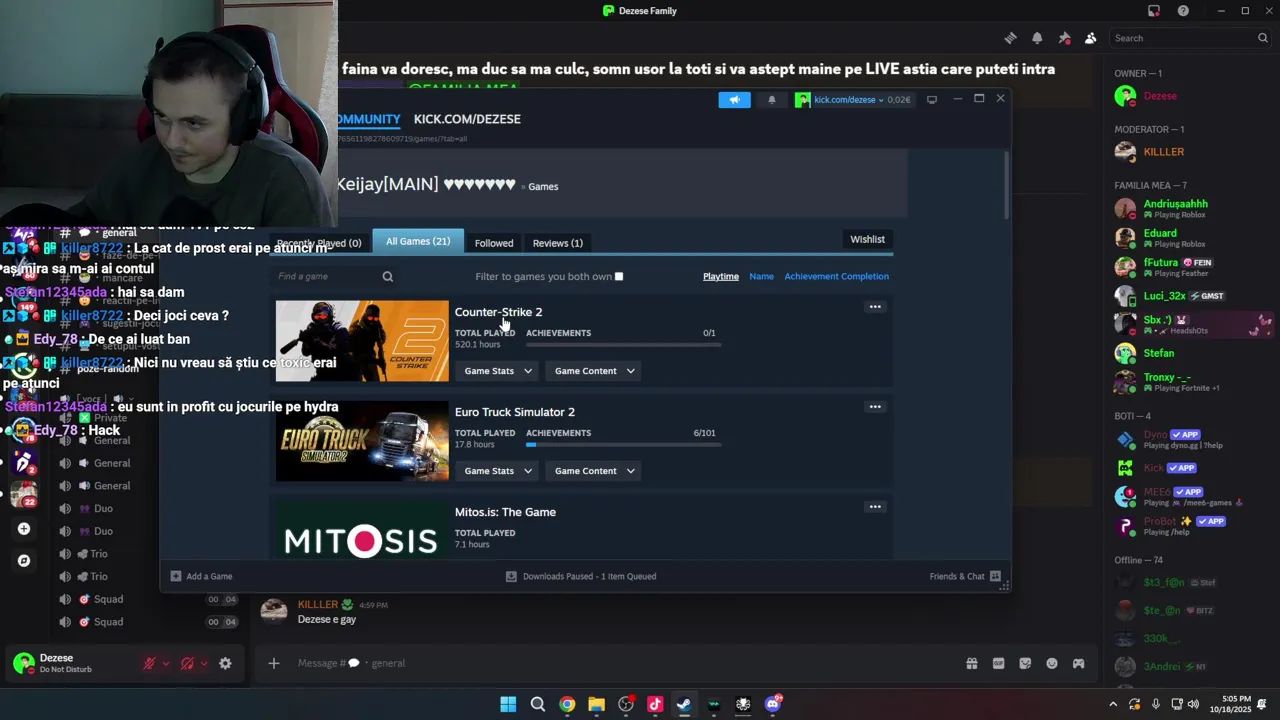Image resolution: width=1280 pixels, height=720 pixels.
Task: Sort games by Playtime
Action: tap(721, 276)
